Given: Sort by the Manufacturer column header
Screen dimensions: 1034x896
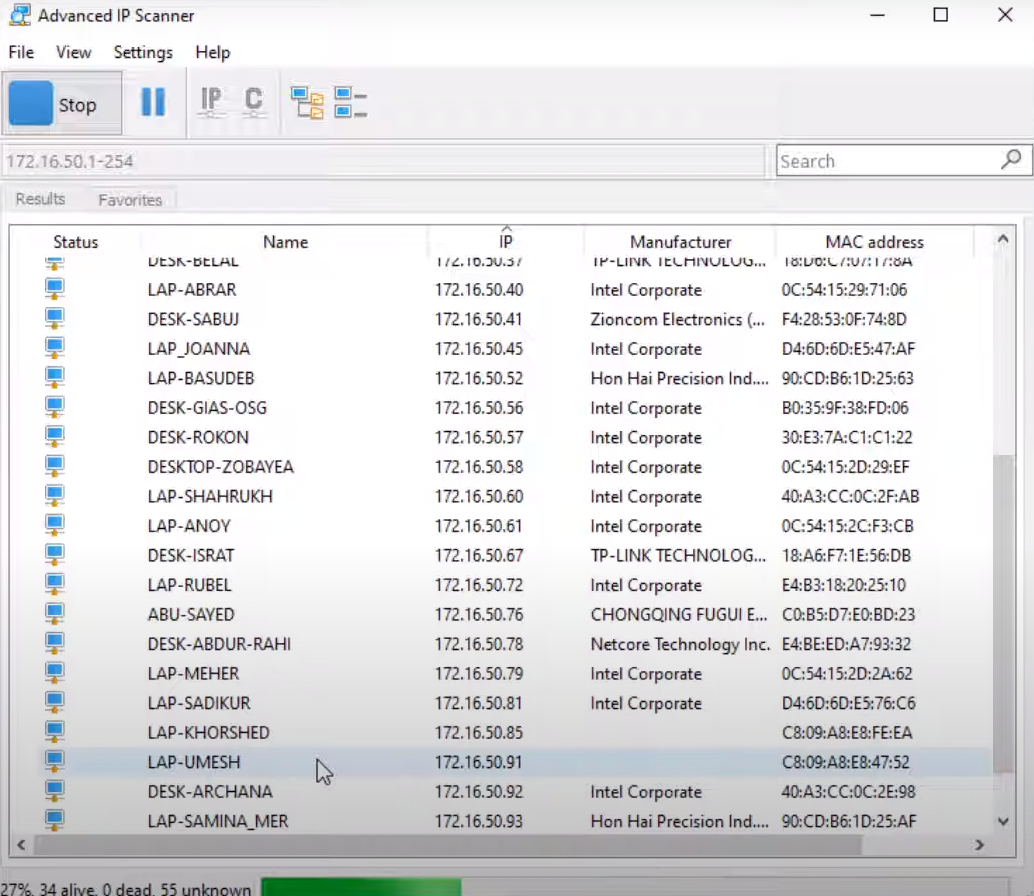Looking at the screenshot, I should (x=680, y=242).
